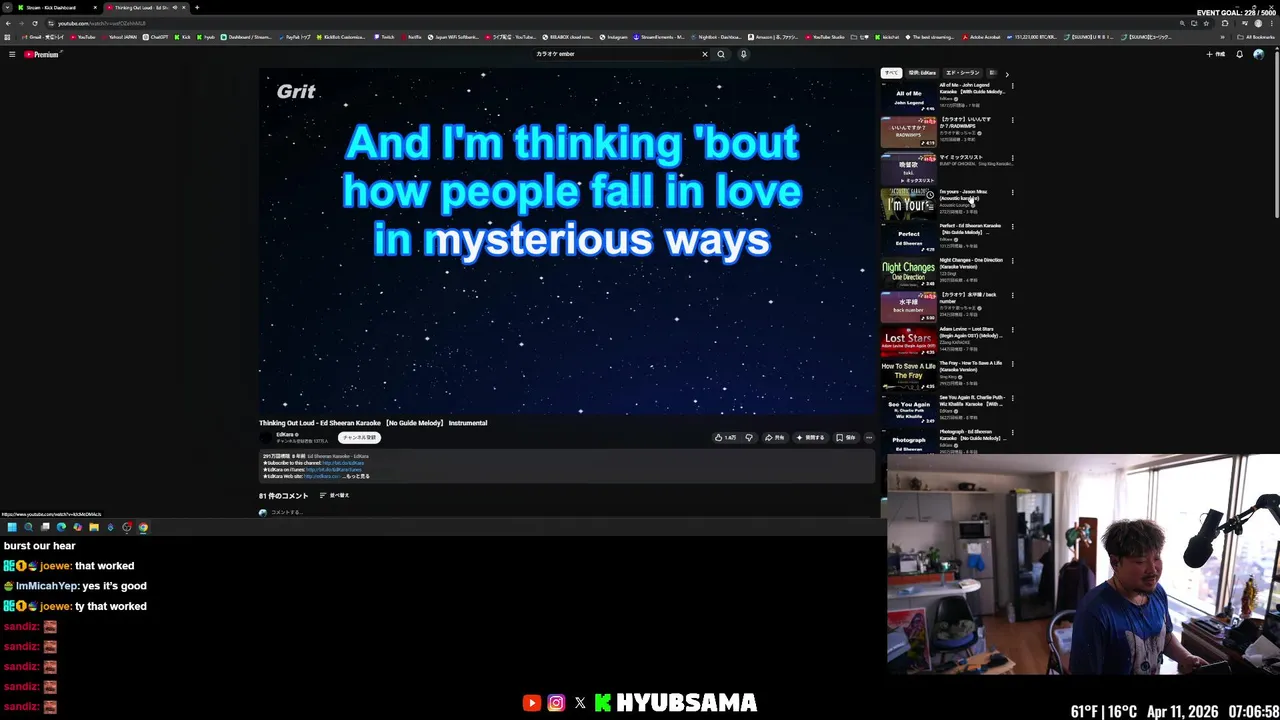
Task: Select the EdKara filter chip
Action: pyautogui.click(x=922, y=73)
